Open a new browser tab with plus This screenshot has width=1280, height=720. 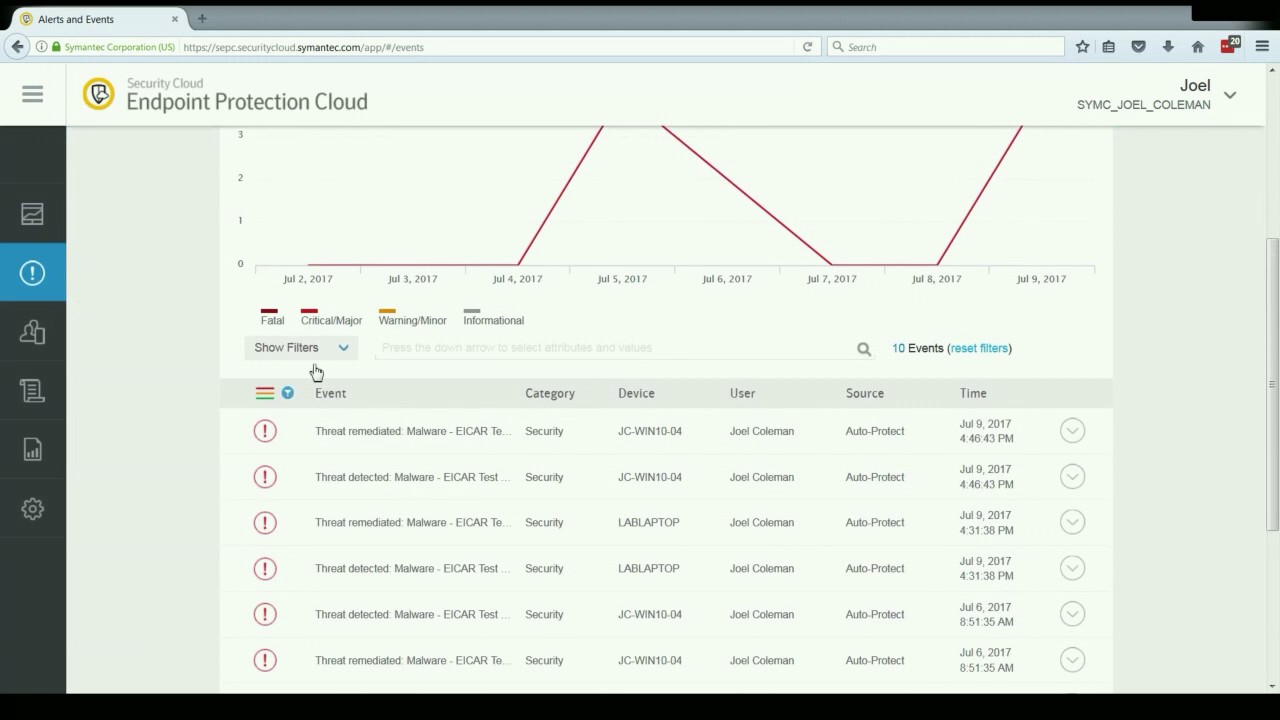pos(202,19)
